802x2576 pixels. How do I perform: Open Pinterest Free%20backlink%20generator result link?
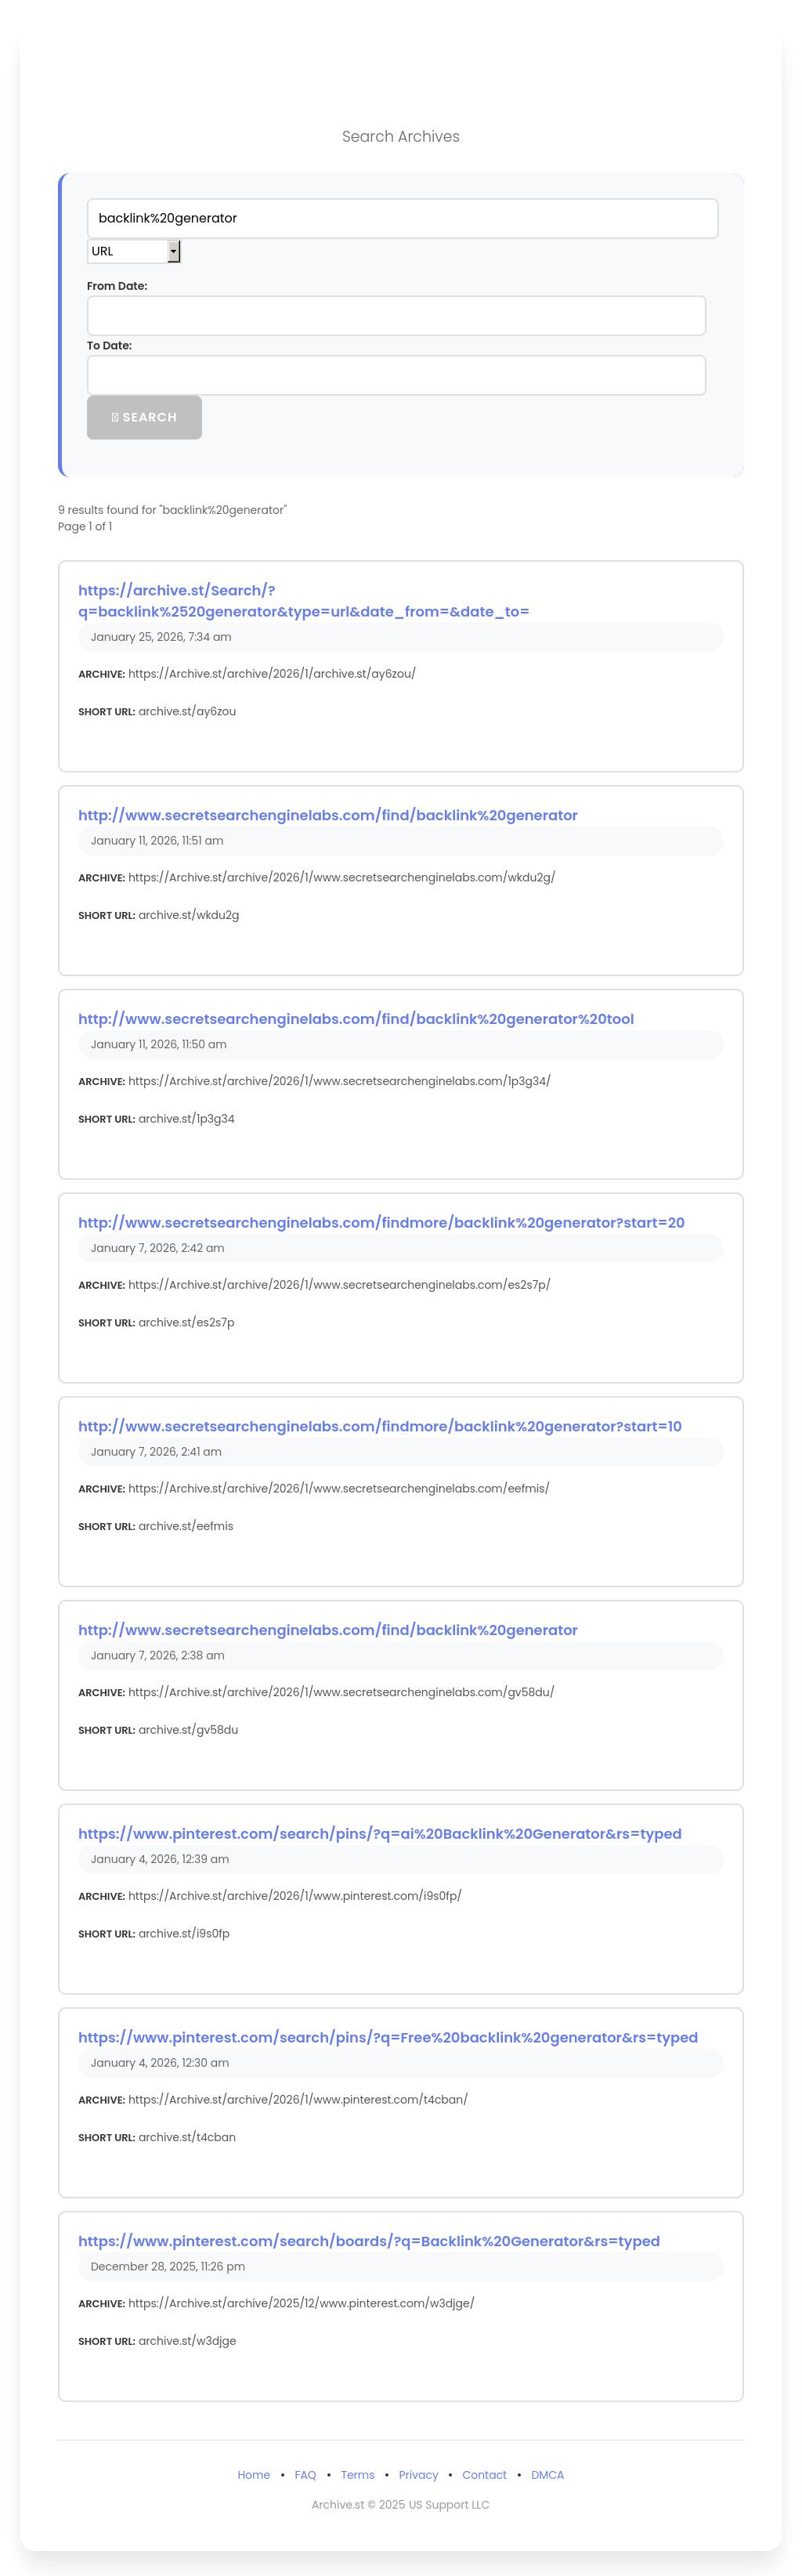387,2038
